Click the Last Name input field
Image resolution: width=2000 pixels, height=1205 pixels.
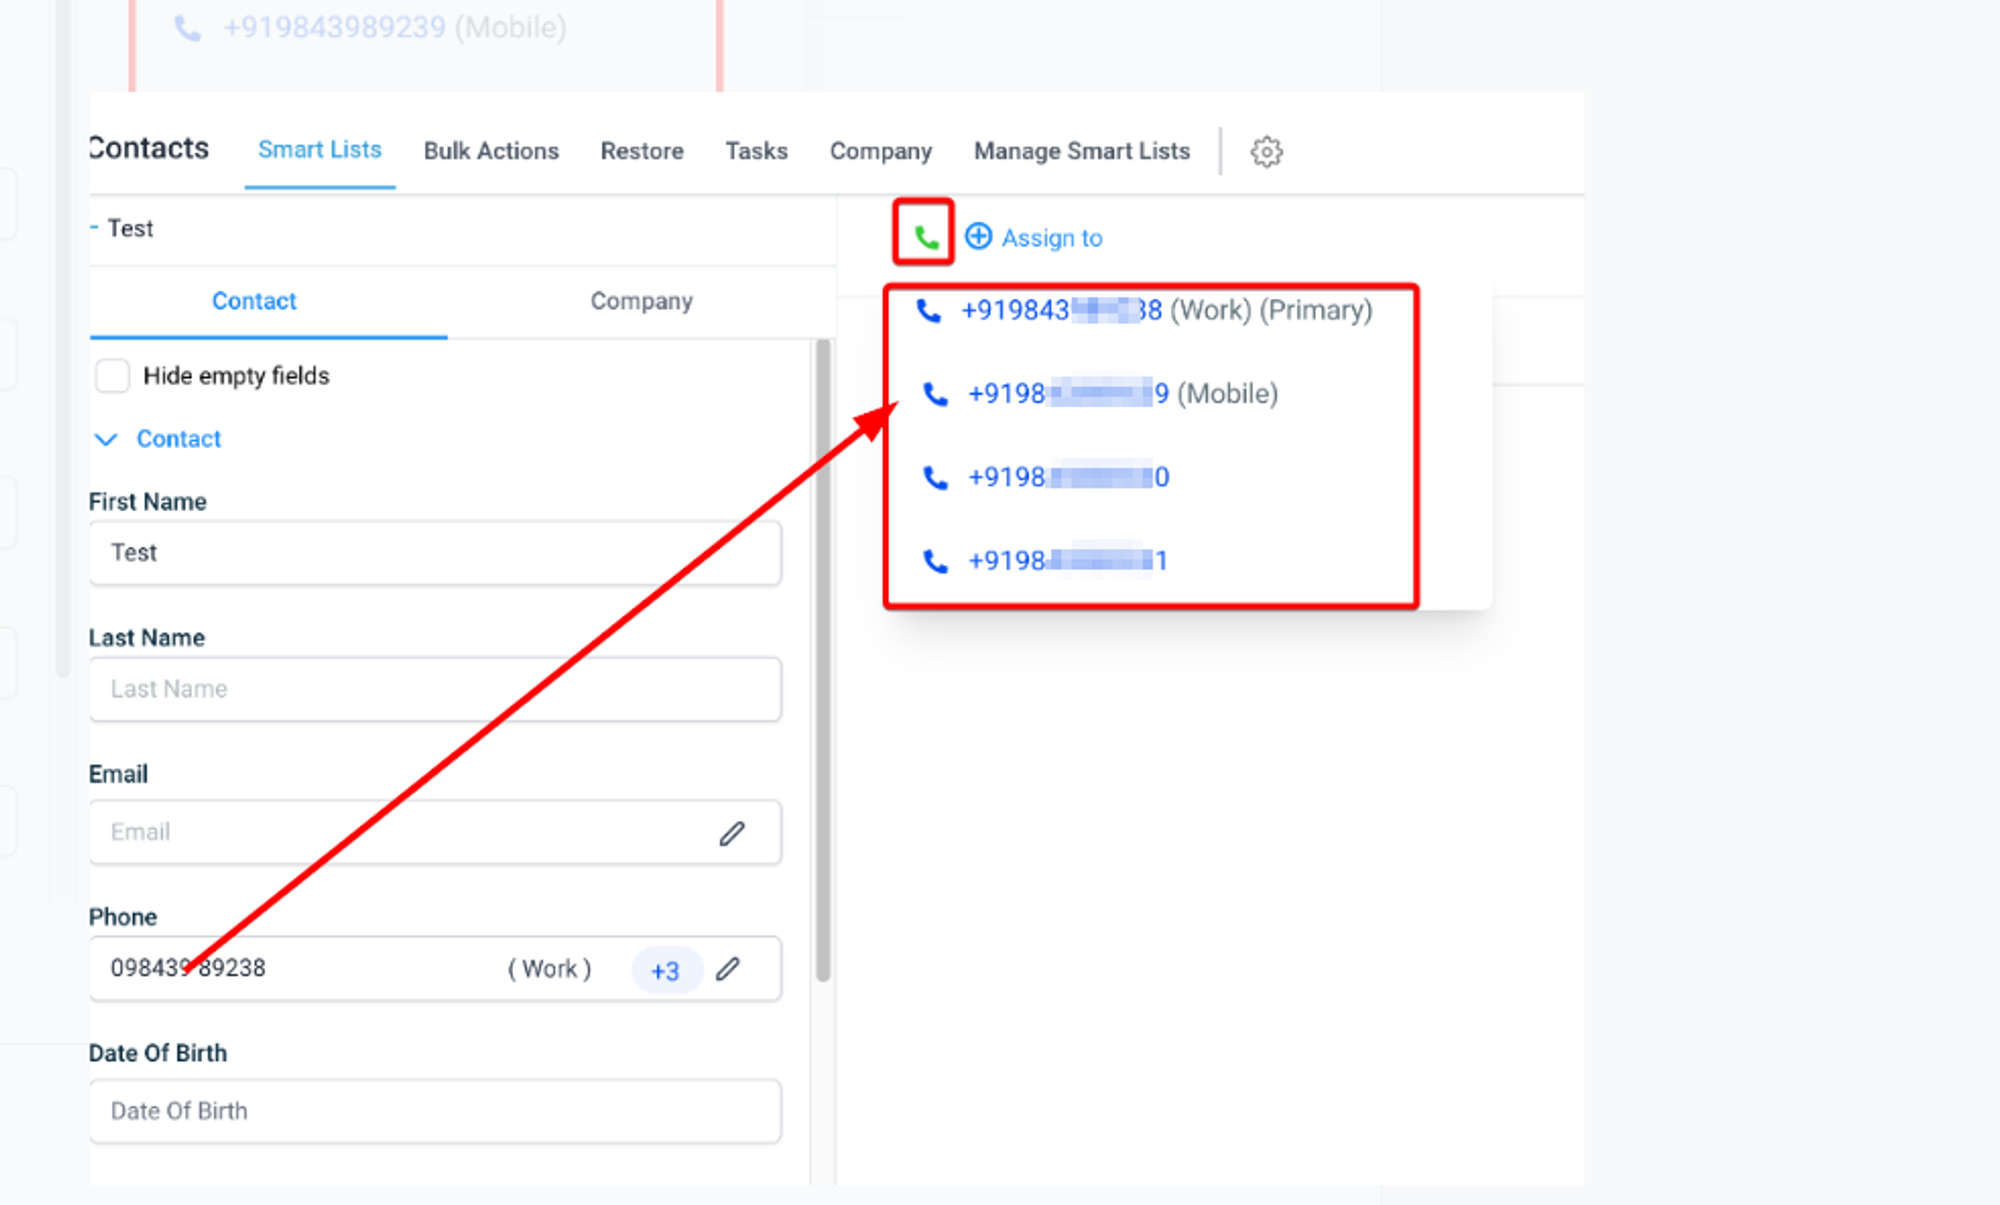coord(435,689)
